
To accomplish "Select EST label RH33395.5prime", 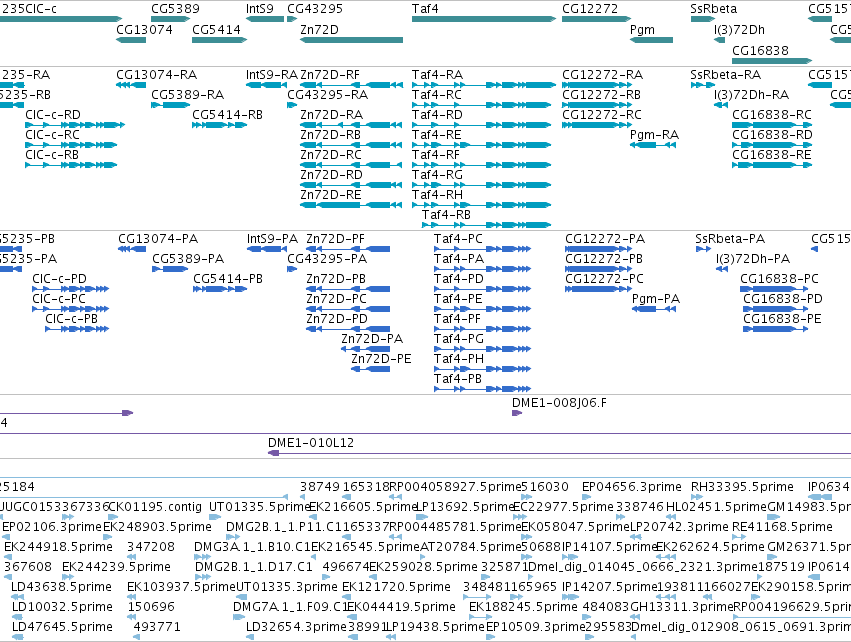I will point(742,487).
